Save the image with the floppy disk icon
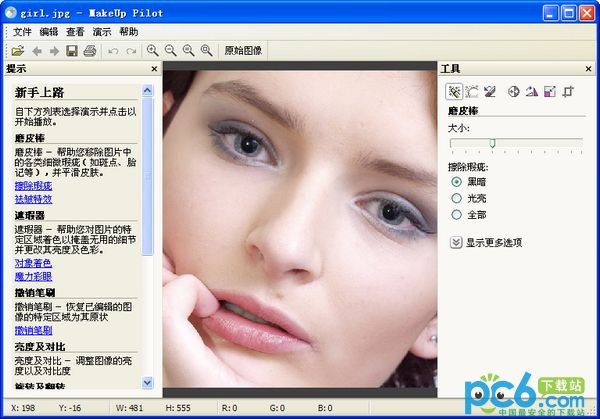 (72, 51)
